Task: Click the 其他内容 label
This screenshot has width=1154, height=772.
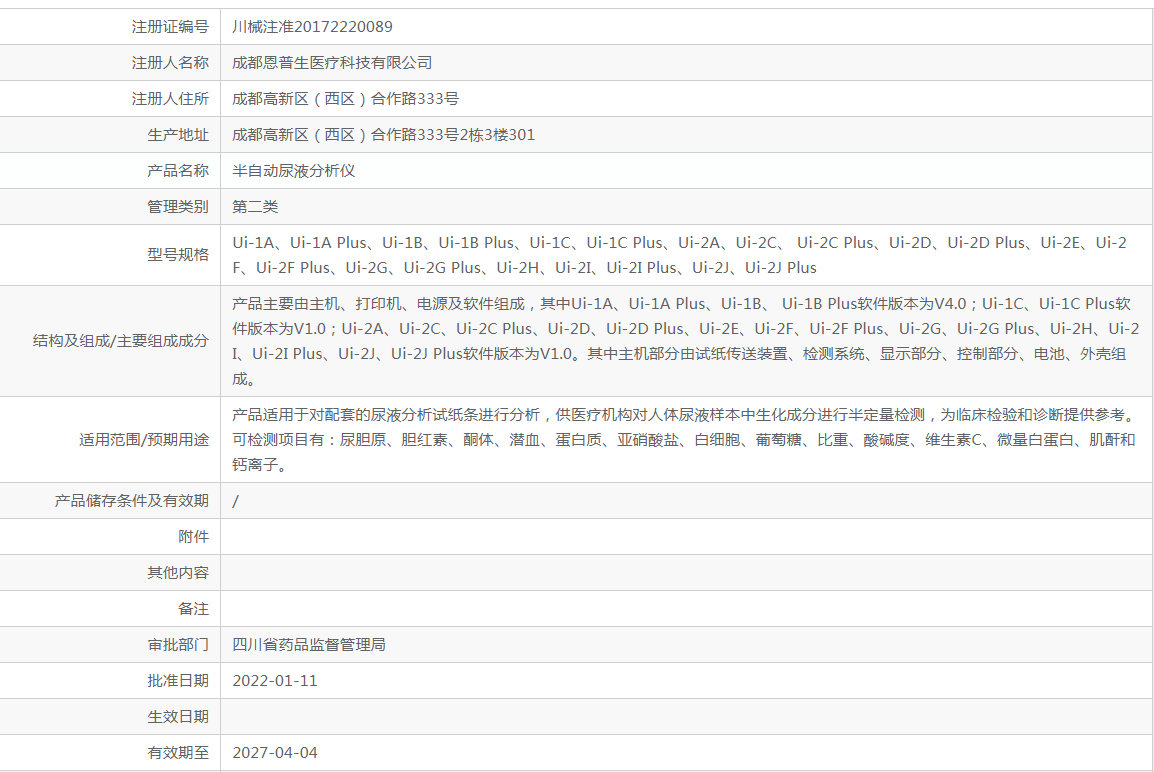Action: click(x=178, y=573)
